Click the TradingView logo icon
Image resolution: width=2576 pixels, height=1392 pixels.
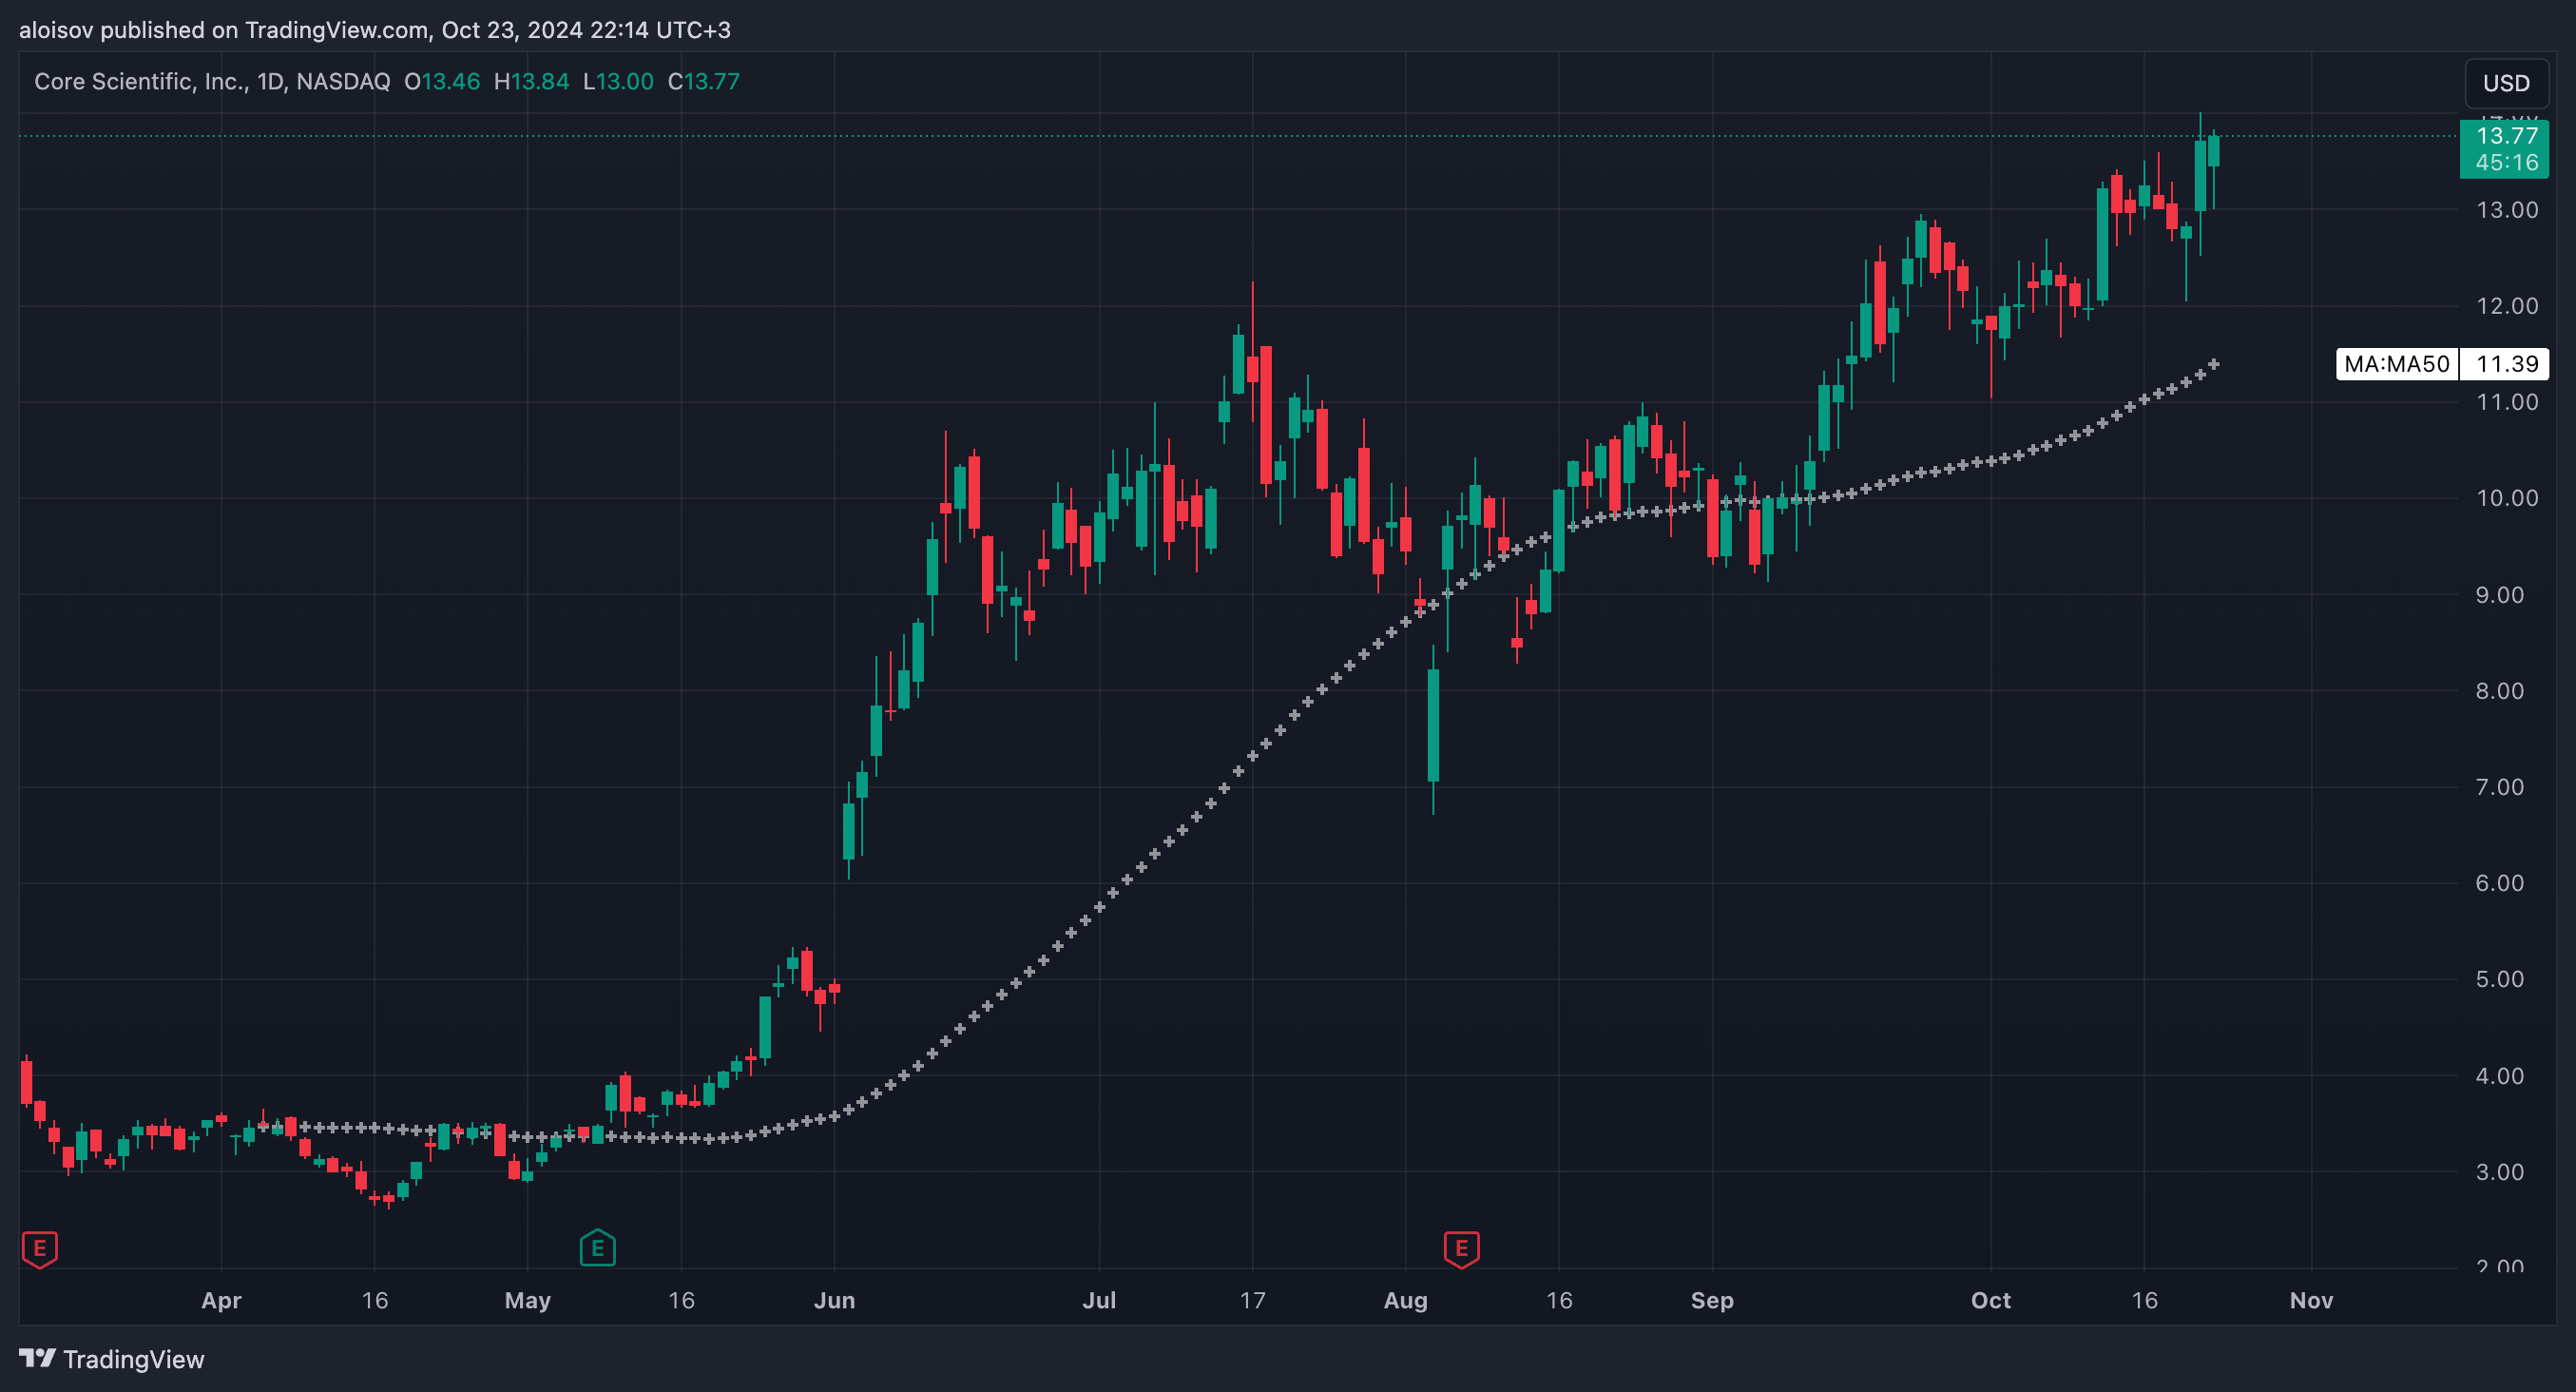(37, 1358)
